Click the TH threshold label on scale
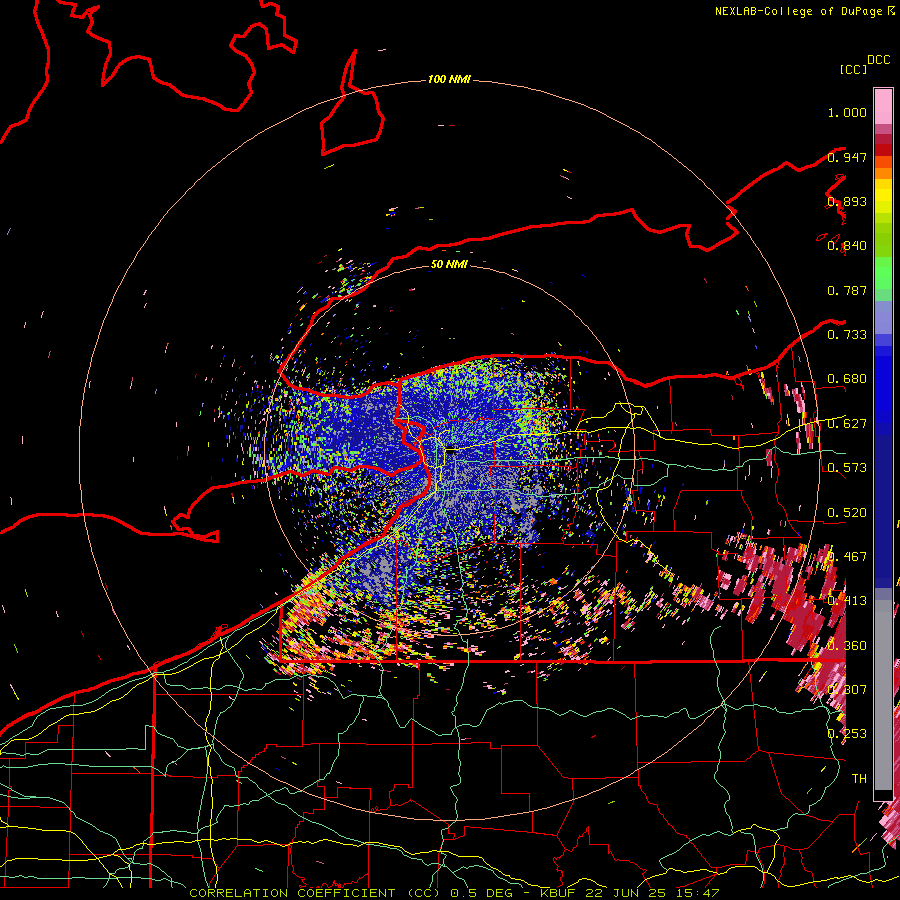 tap(859, 779)
